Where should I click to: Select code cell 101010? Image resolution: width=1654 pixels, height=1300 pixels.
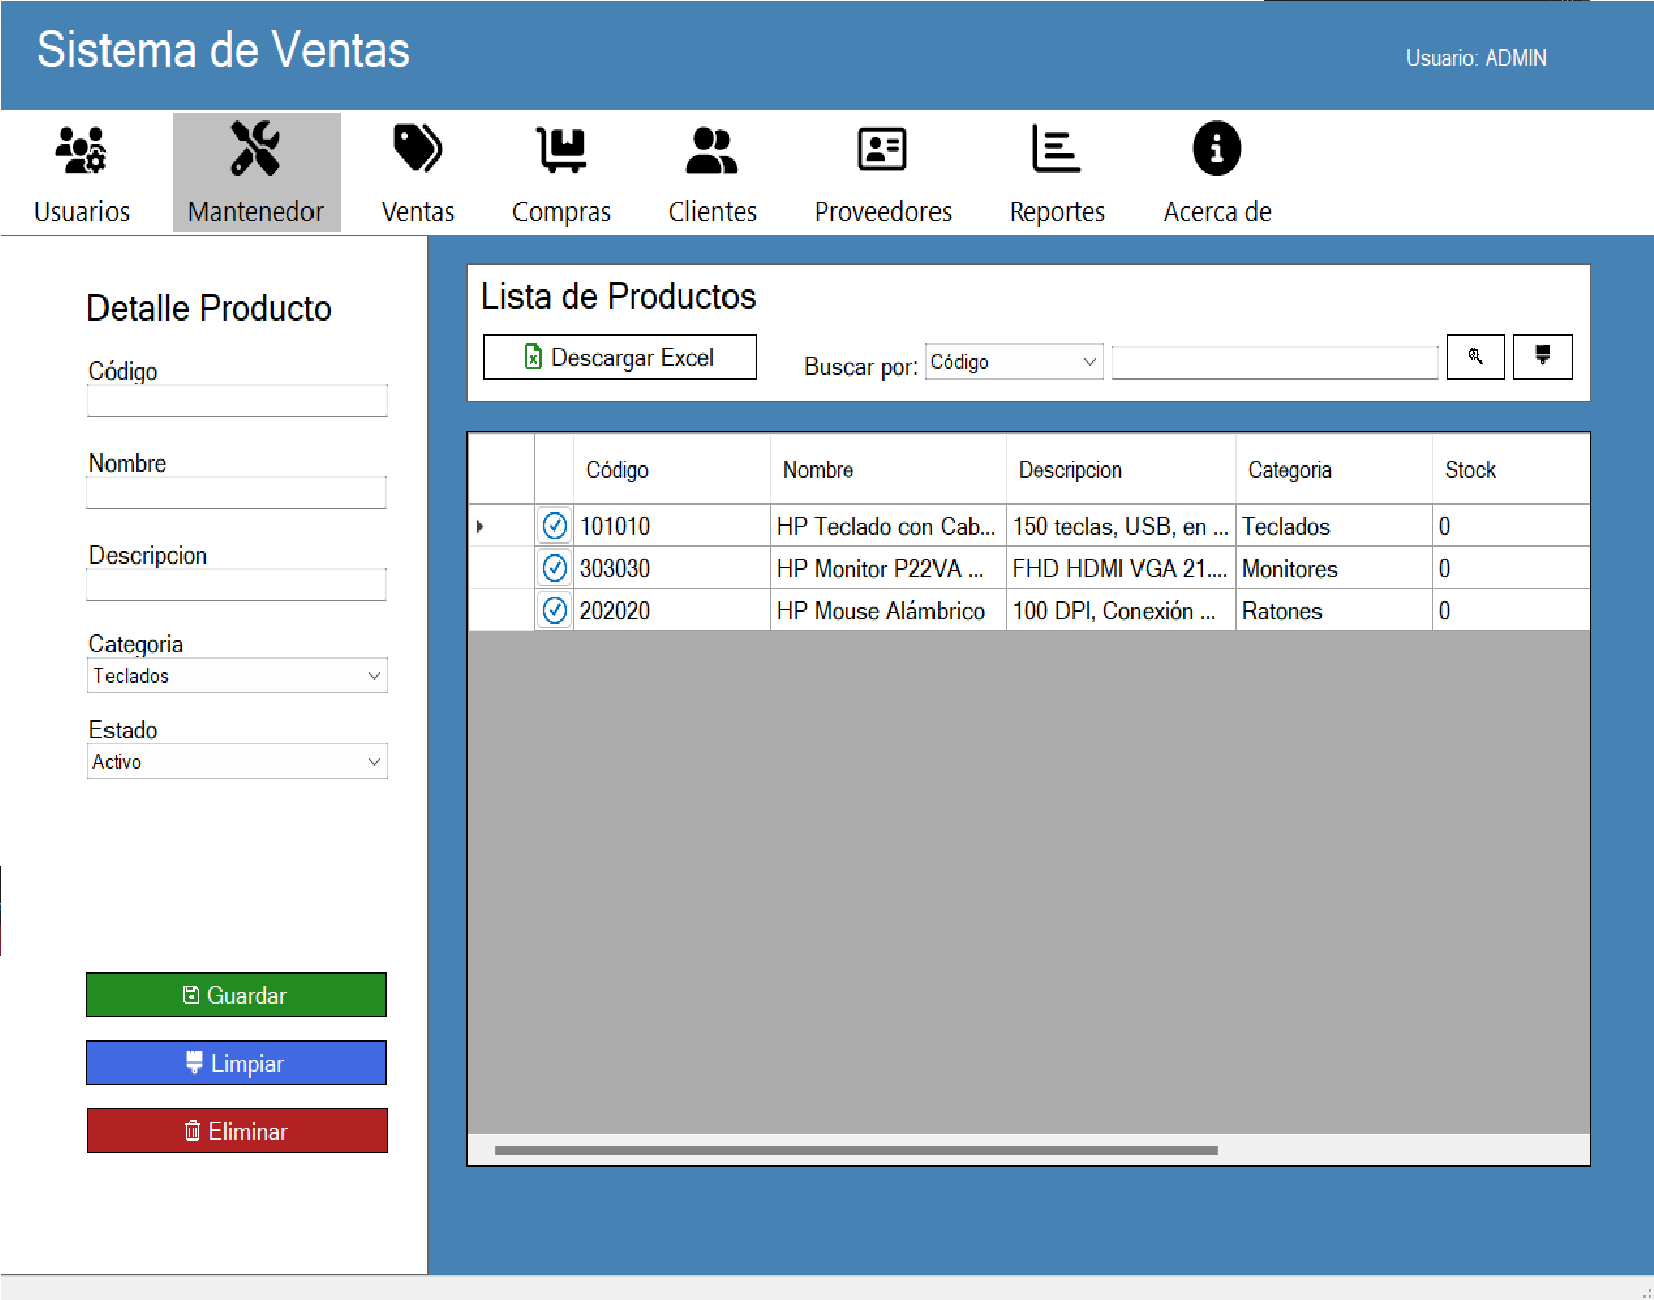point(672,526)
